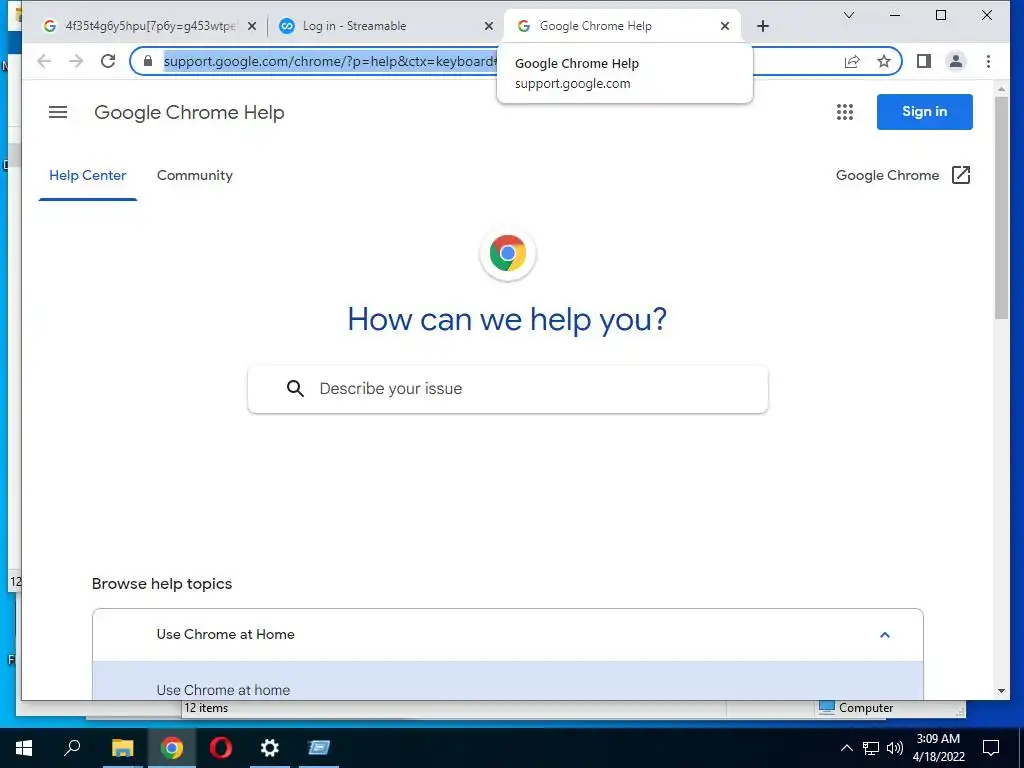Open the Community tab

[x=195, y=176]
